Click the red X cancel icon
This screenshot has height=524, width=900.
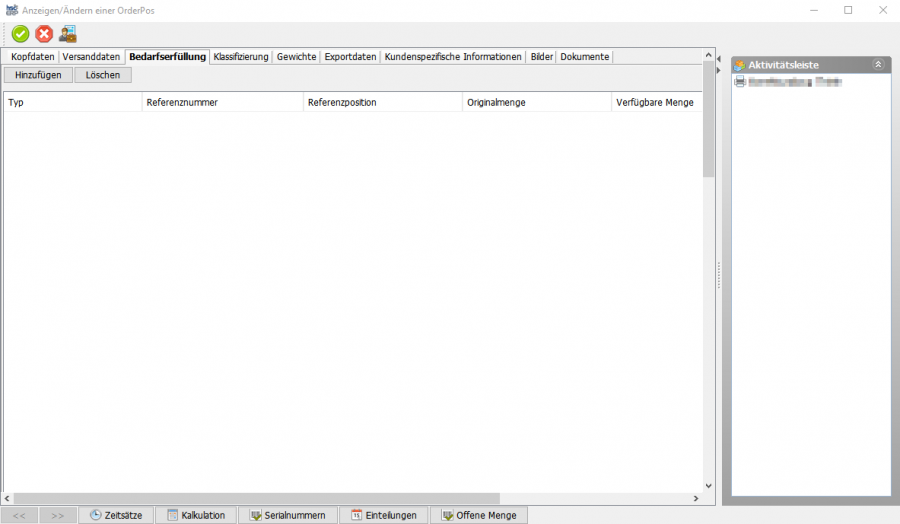44,34
